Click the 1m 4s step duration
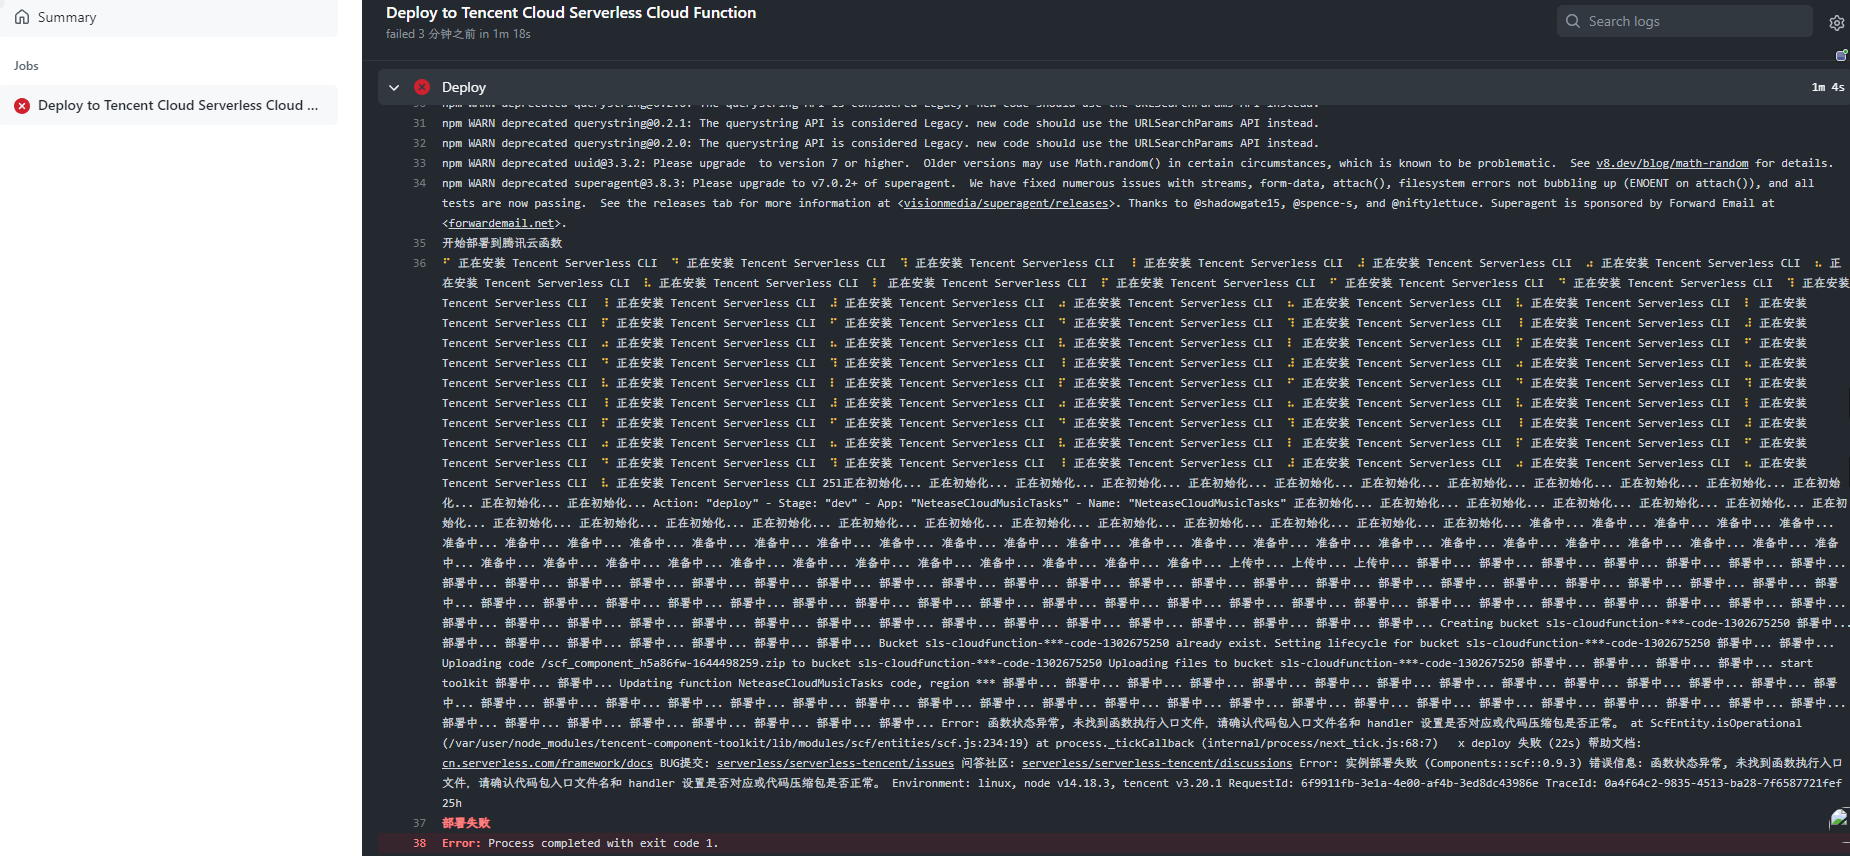1850x856 pixels. pyautogui.click(x=1828, y=87)
